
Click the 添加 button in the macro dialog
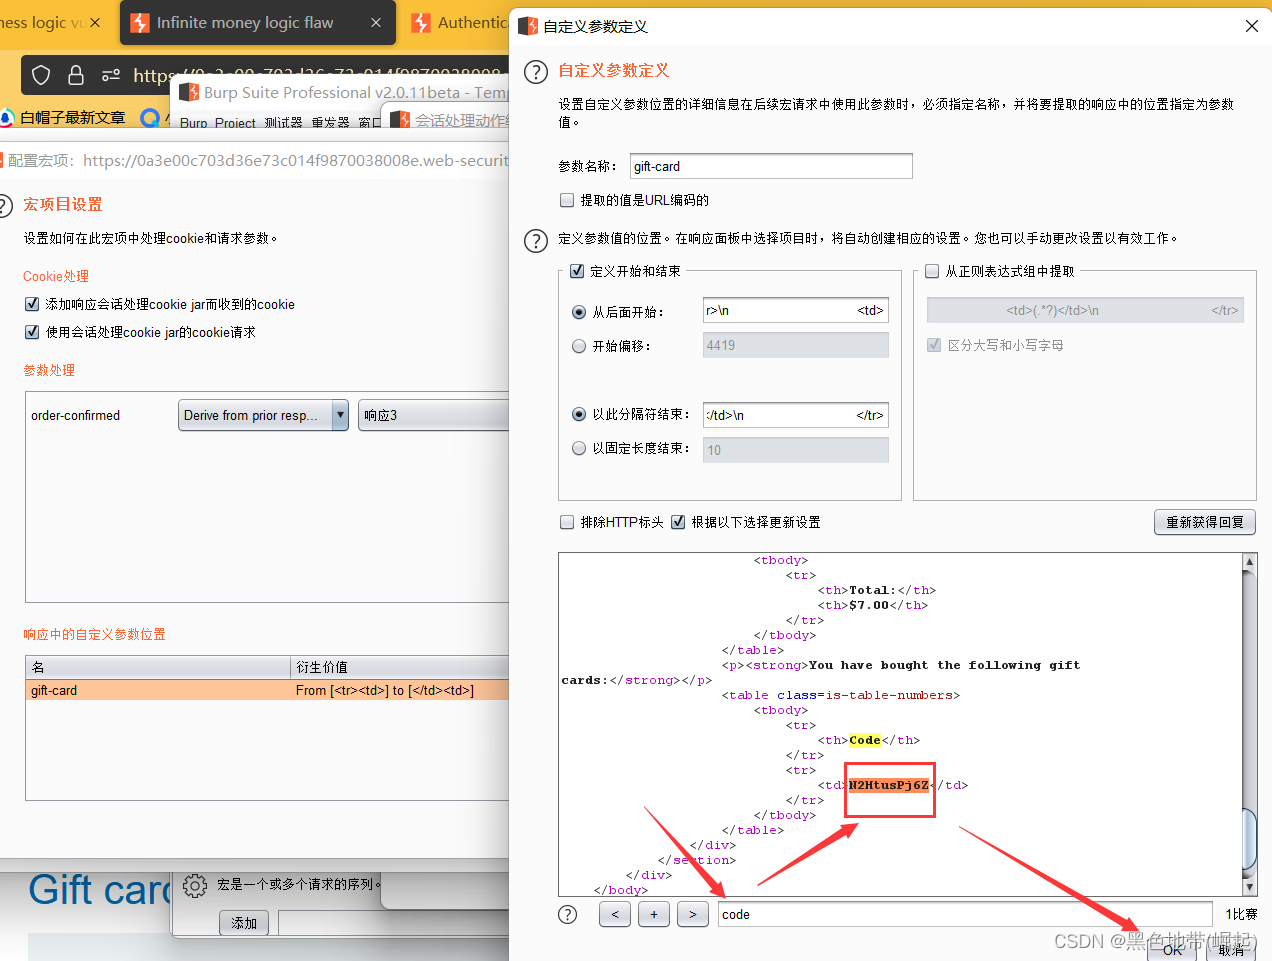(244, 923)
